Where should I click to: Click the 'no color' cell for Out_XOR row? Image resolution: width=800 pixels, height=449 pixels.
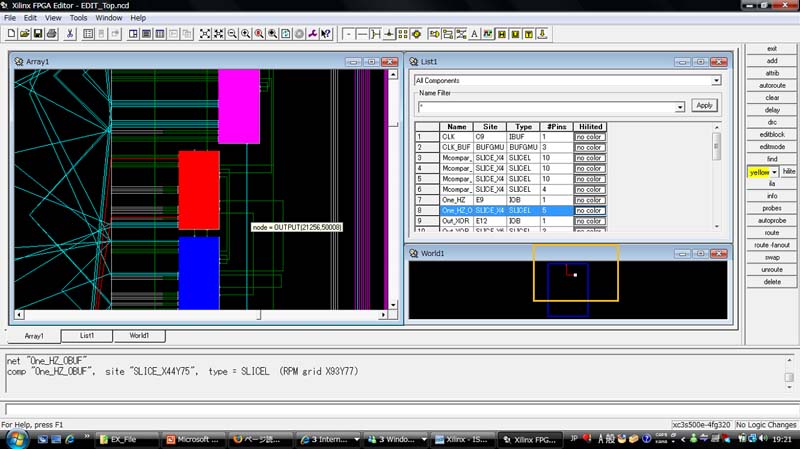[x=590, y=221]
